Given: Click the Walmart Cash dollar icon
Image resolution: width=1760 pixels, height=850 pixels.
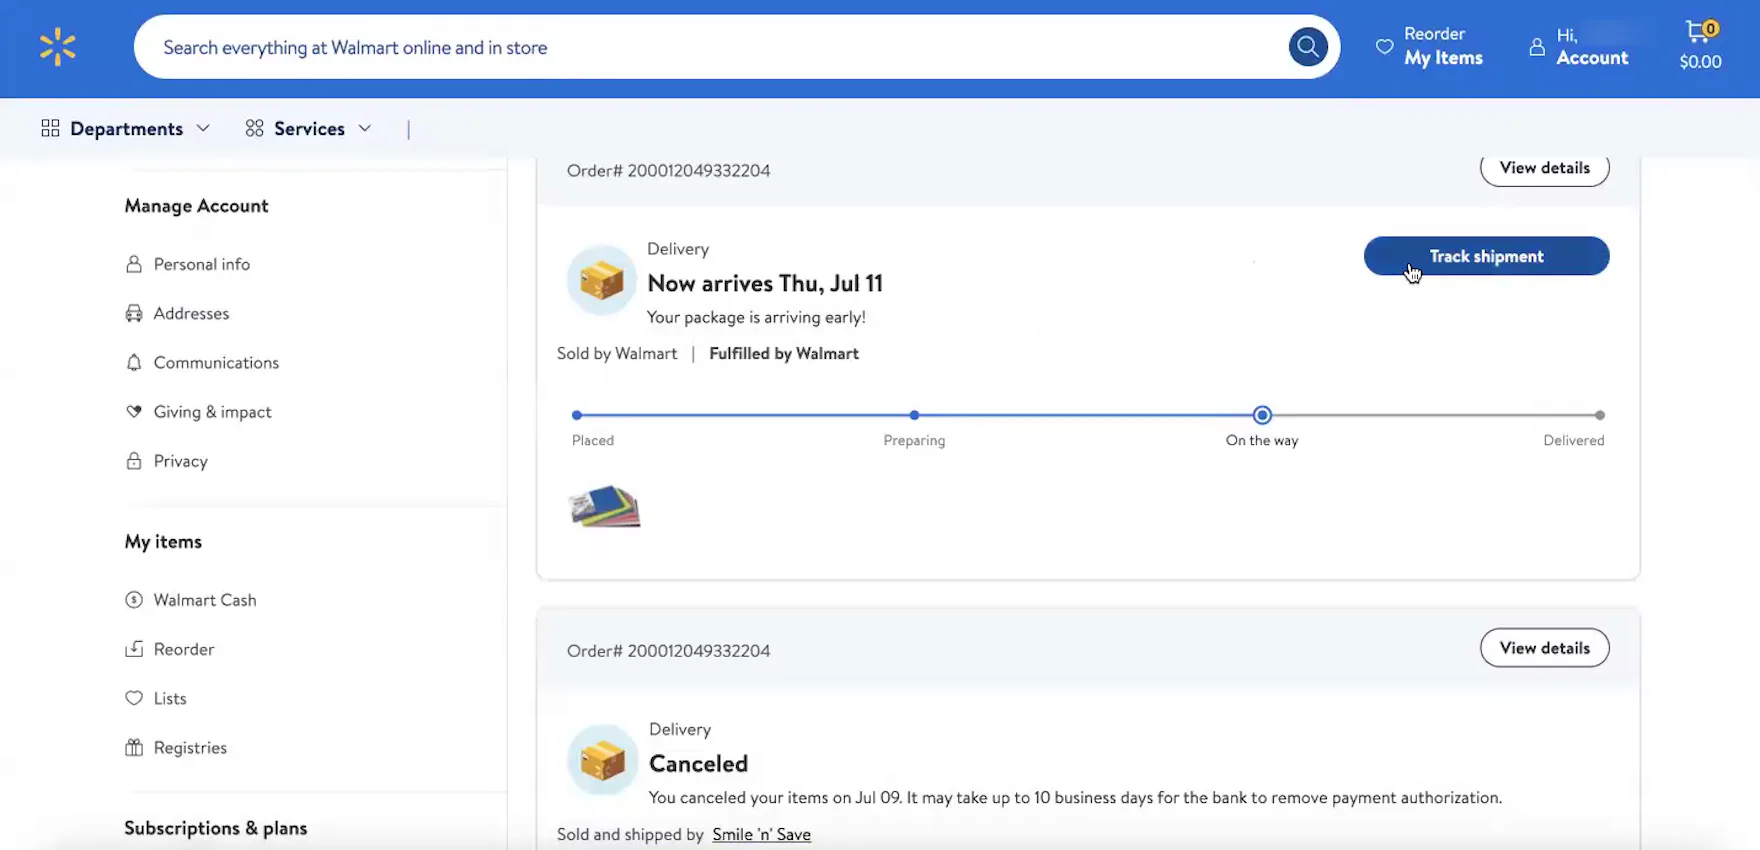Looking at the screenshot, I should coord(134,600).
